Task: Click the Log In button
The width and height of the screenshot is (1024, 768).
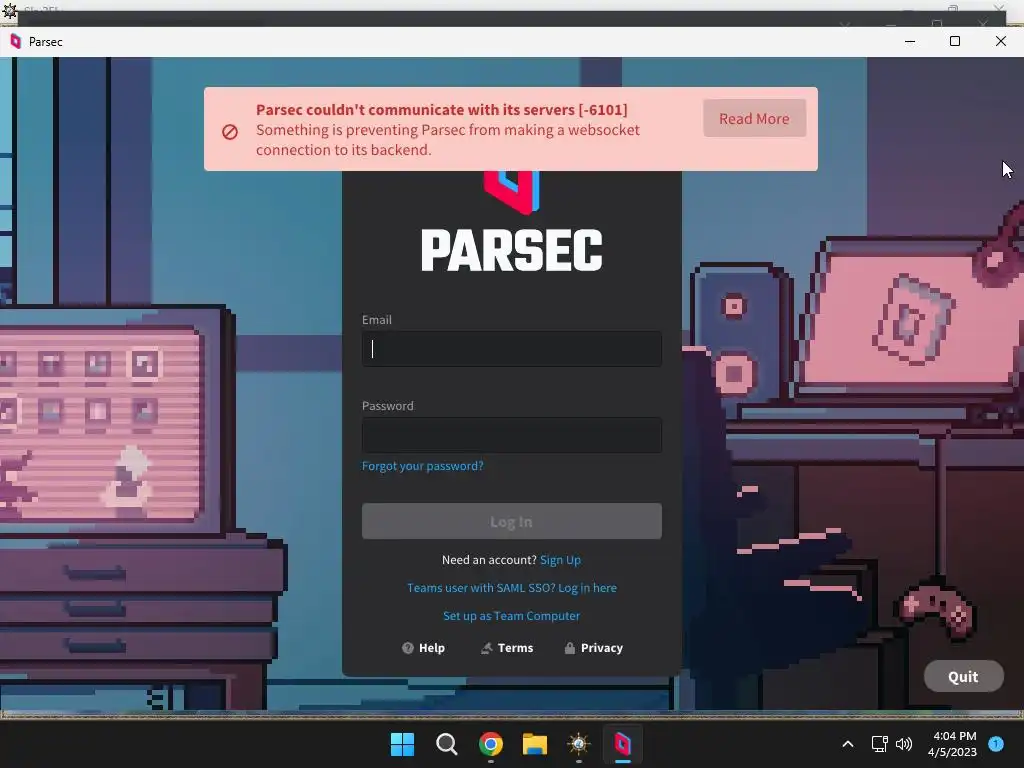Action: point(511,521)
